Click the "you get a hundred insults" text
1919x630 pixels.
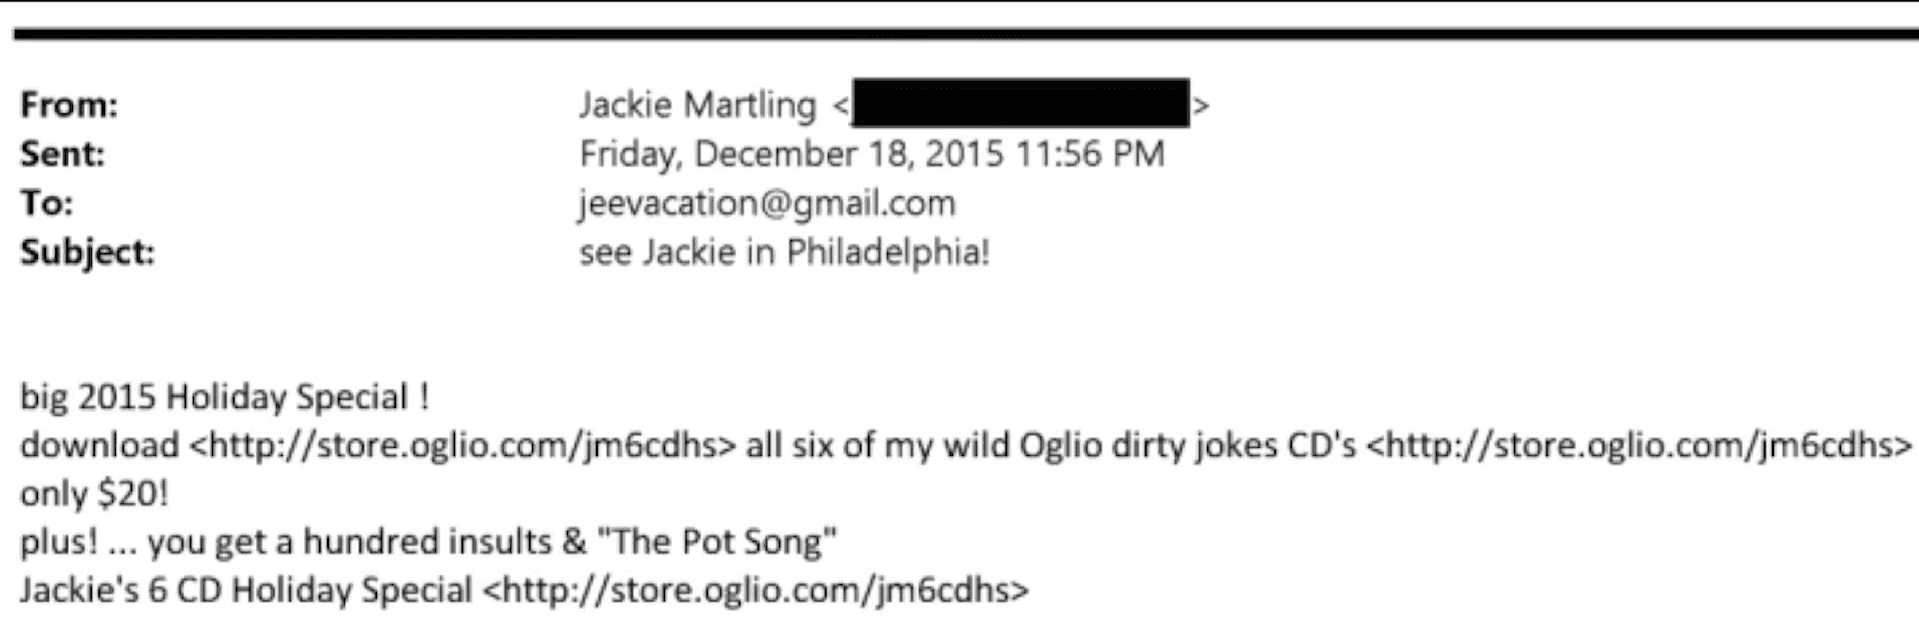click(x=349, y=542)
